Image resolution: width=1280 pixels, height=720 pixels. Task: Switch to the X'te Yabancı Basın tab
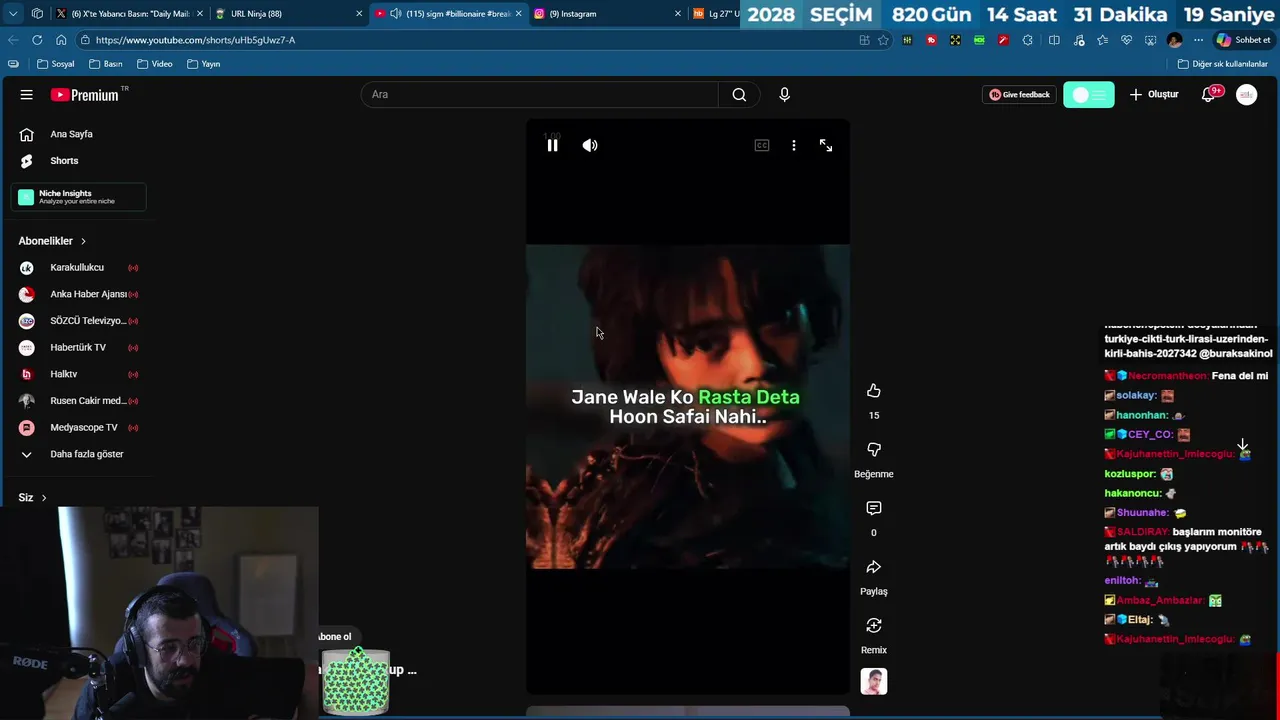click(x=128, y=14)
